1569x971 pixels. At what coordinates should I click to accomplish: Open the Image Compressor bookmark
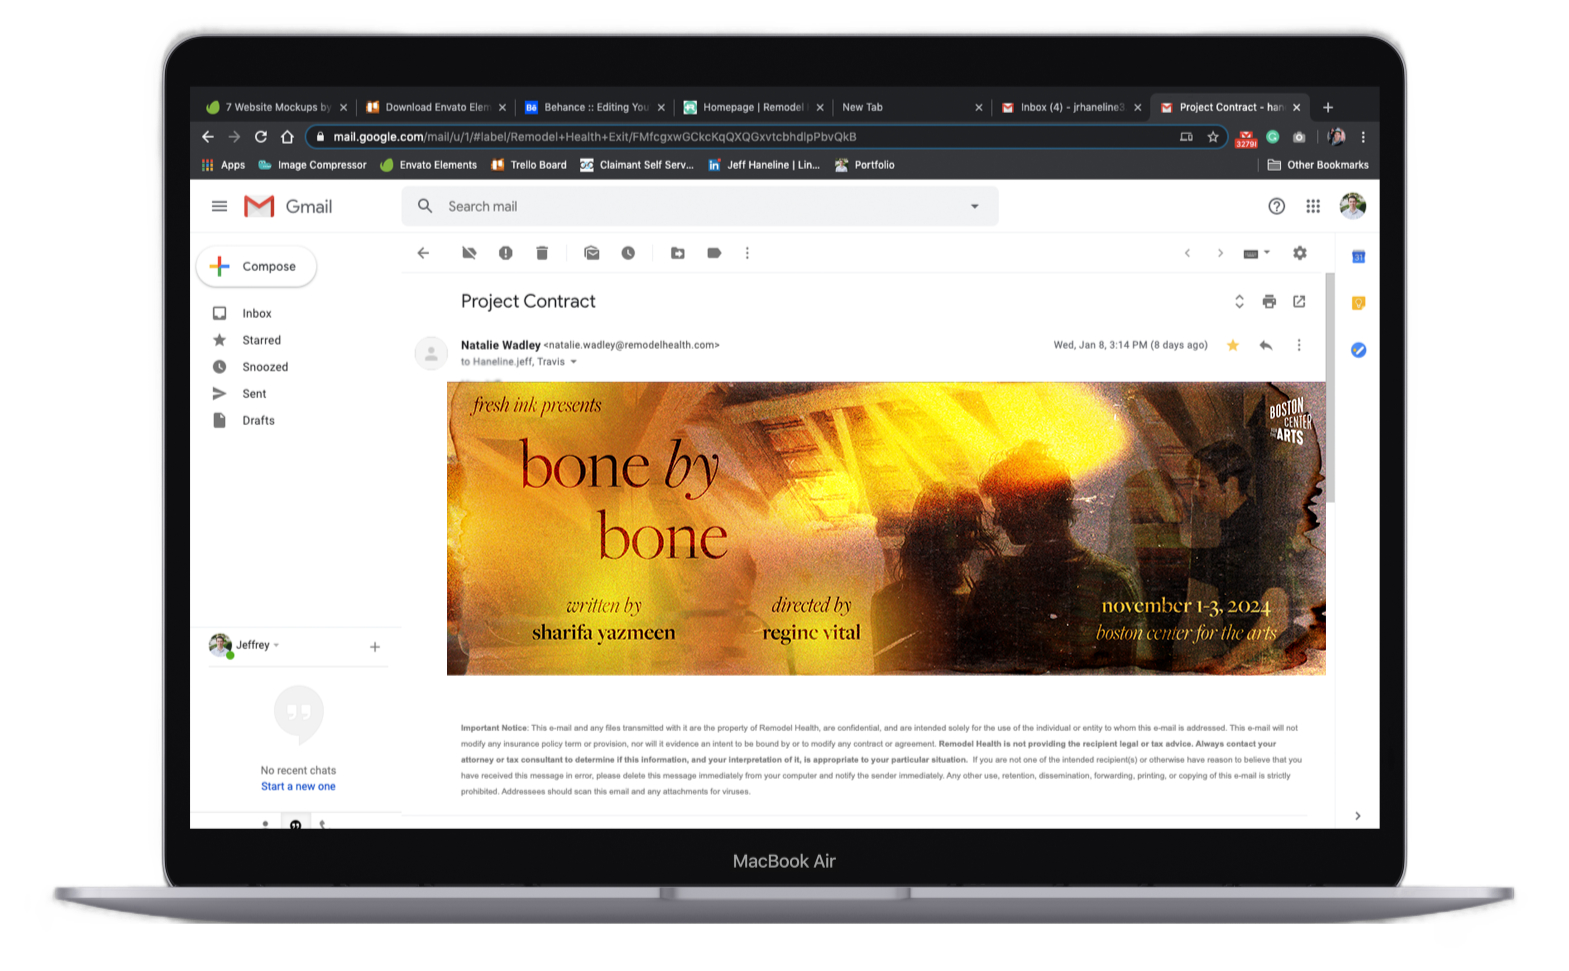(312, 165)
